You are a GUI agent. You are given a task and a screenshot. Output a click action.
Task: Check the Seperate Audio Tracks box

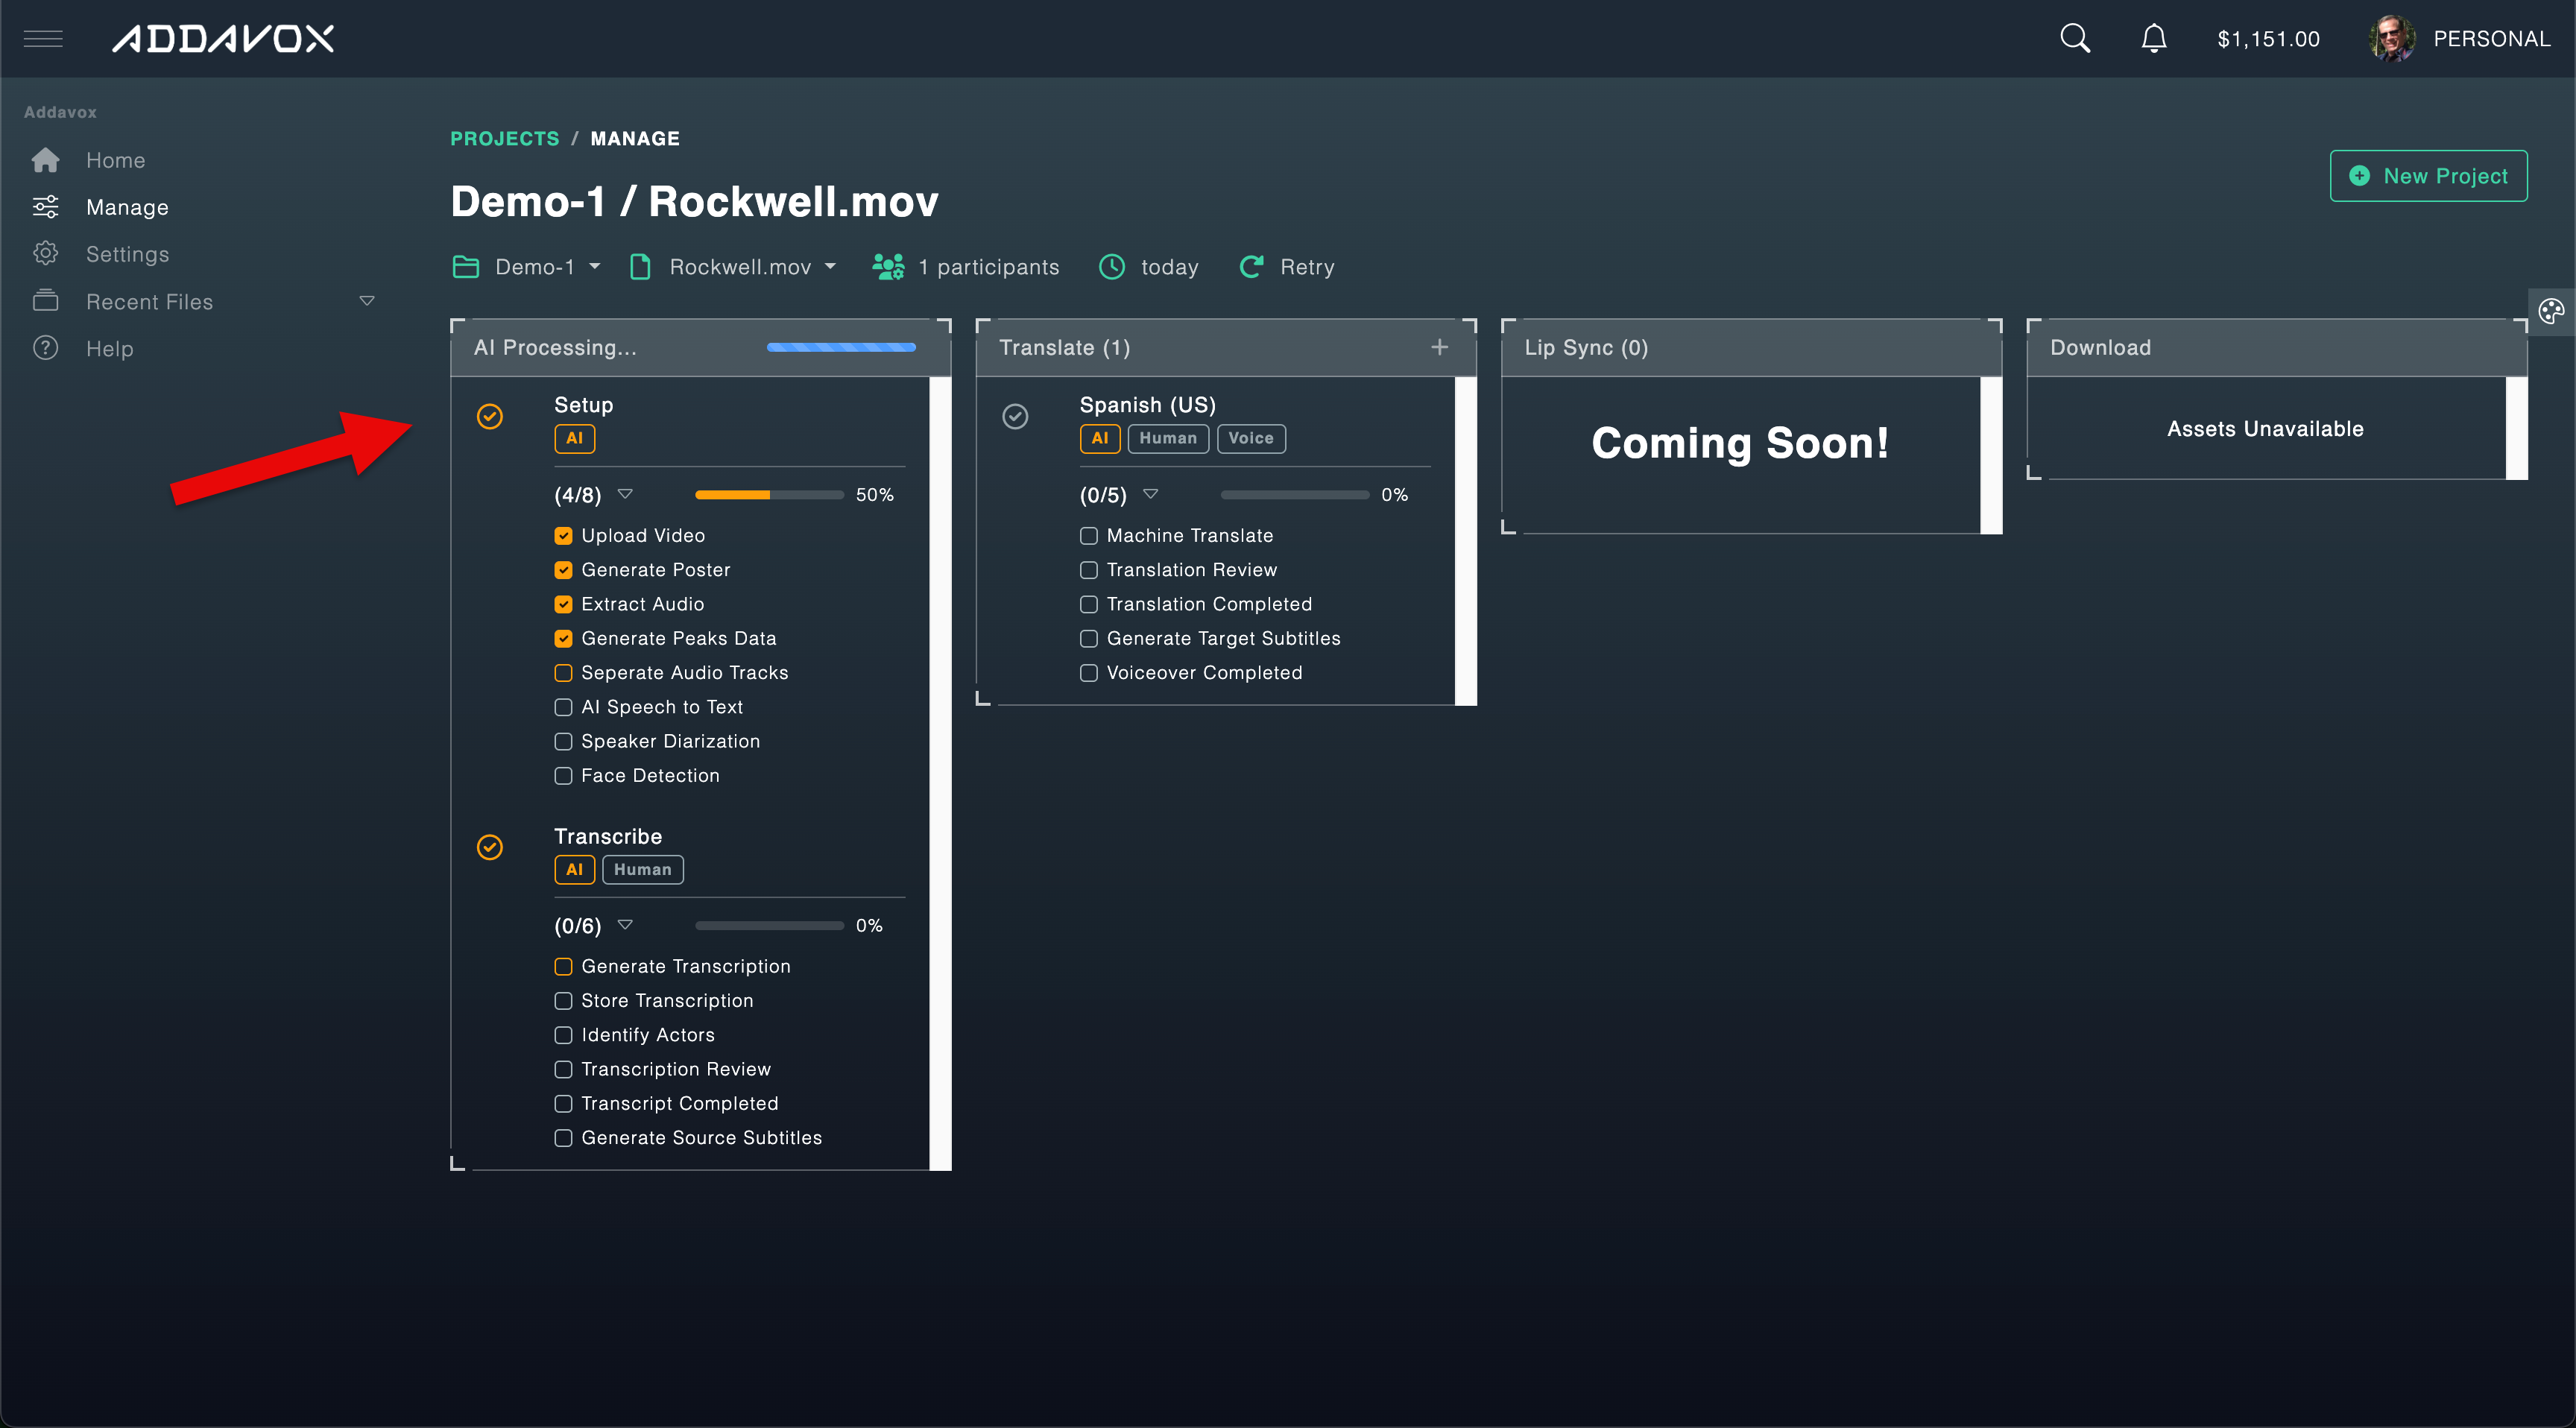[563, 673]
